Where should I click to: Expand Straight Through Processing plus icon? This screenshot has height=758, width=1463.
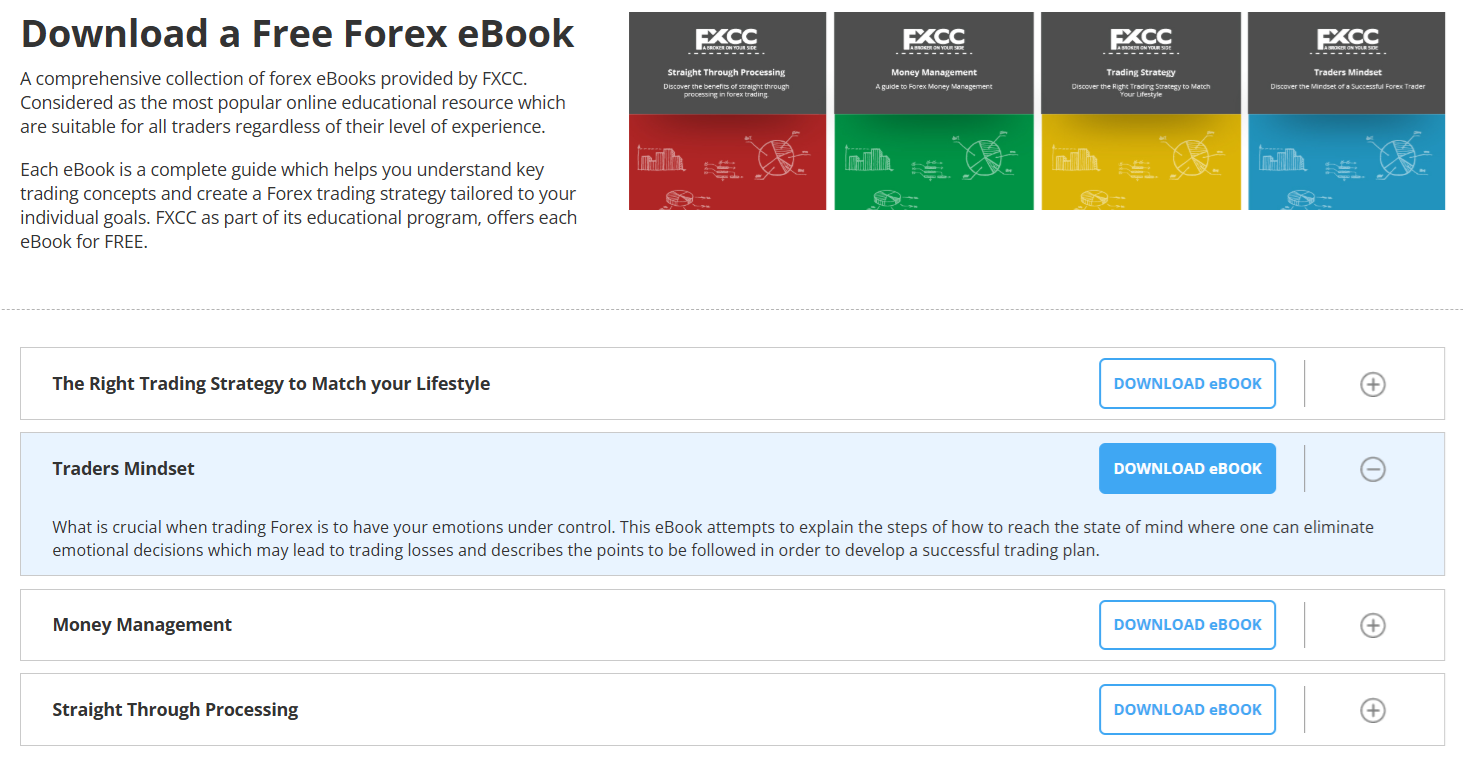coord(1373,710)
